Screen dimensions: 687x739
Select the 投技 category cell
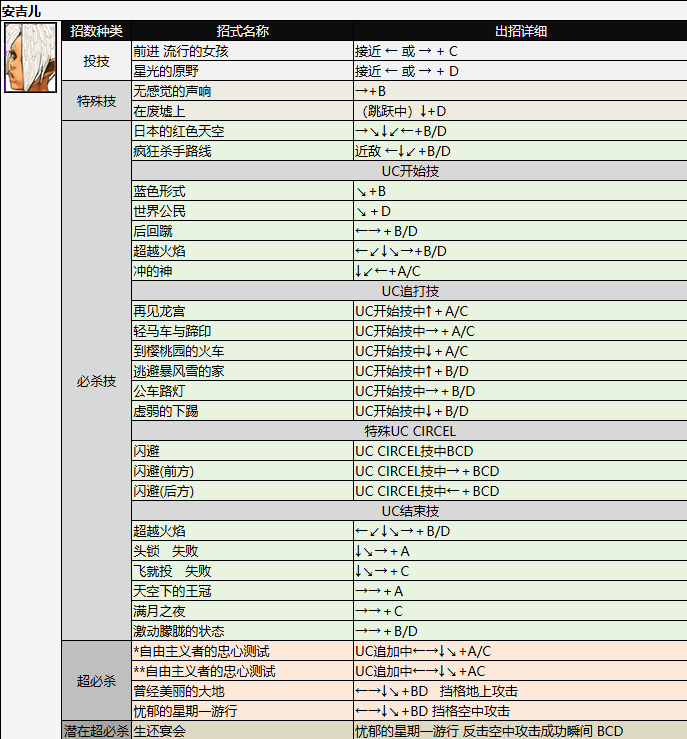(x=96, y=61)
